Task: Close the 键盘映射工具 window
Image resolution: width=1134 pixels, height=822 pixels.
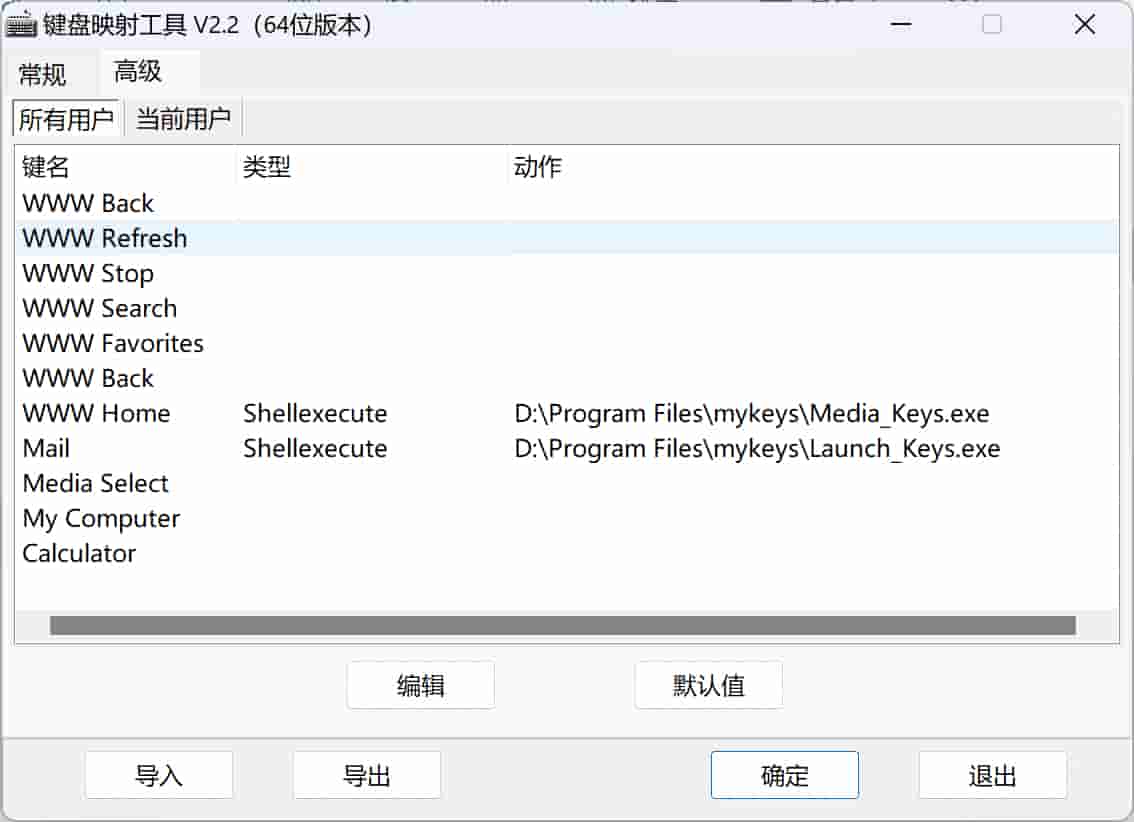Action: [x=1085, y=25]
